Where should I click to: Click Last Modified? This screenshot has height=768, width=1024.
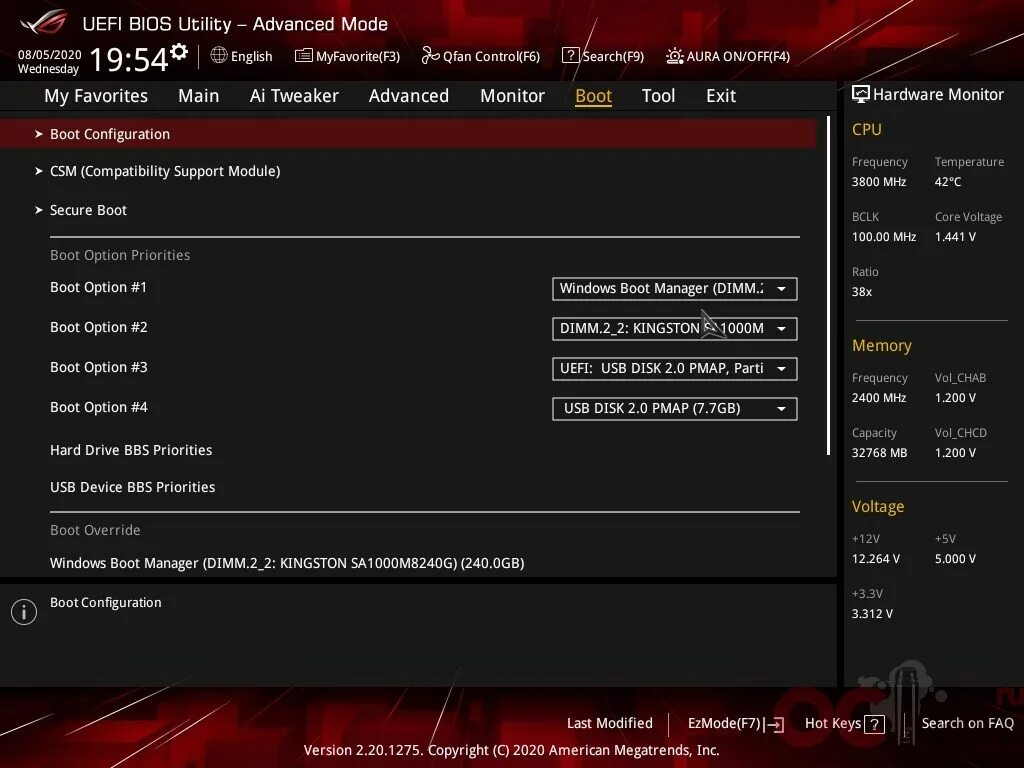tap(609, 723)
